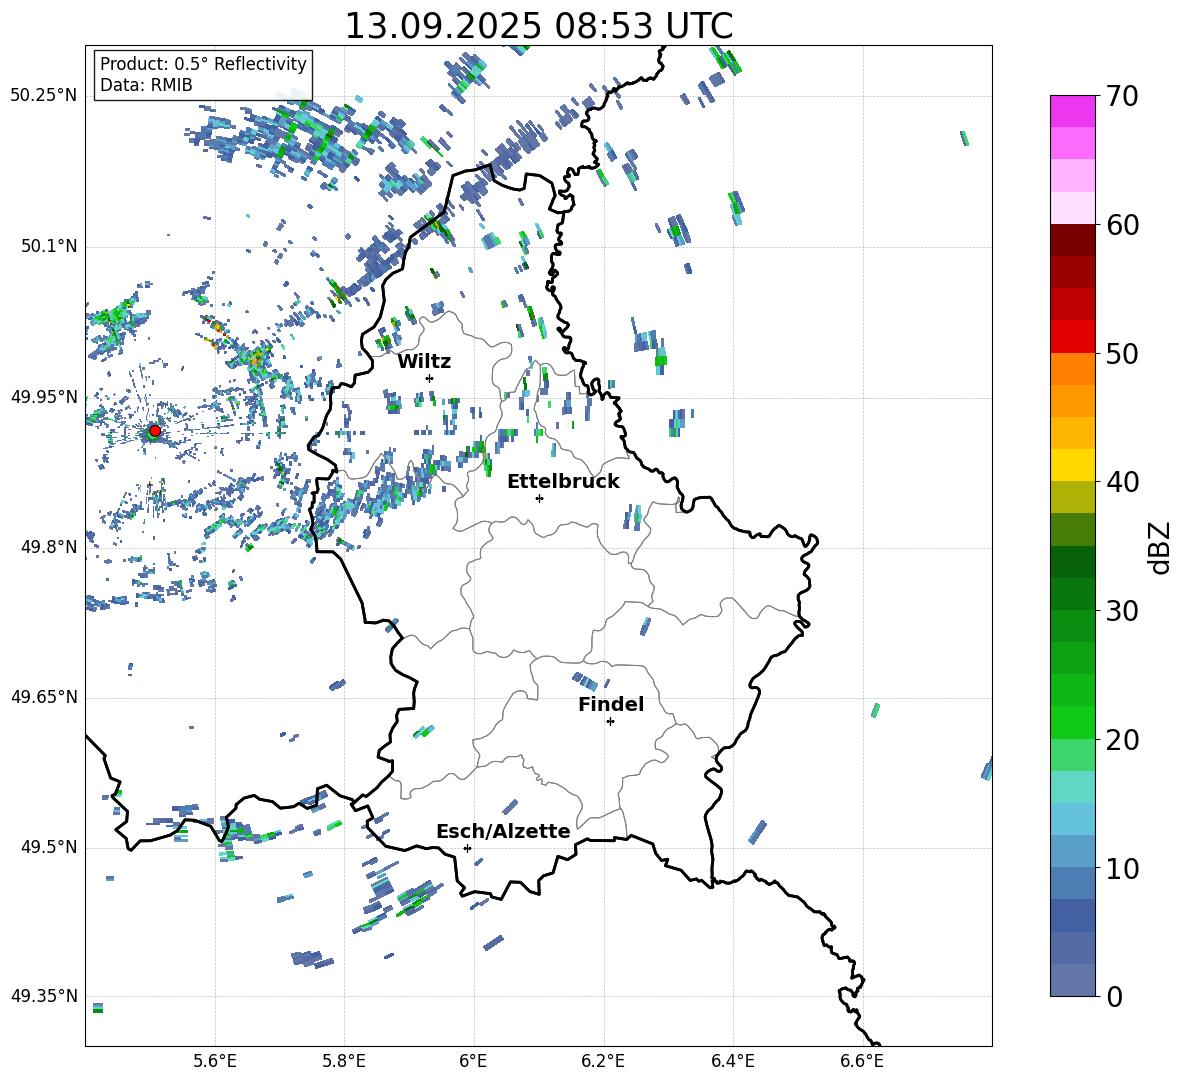Select the Wiltz city label
1184x1081 pixels.
[x=424, y=362]
